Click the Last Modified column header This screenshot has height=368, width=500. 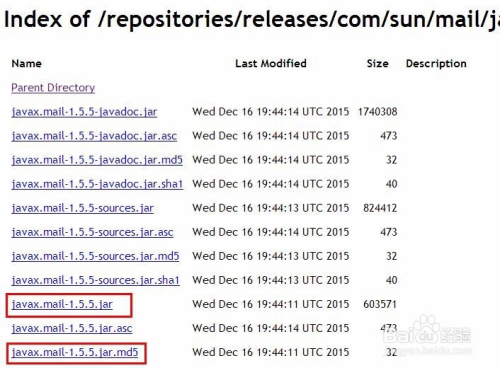pyautogui.click(x=271, y=63)
